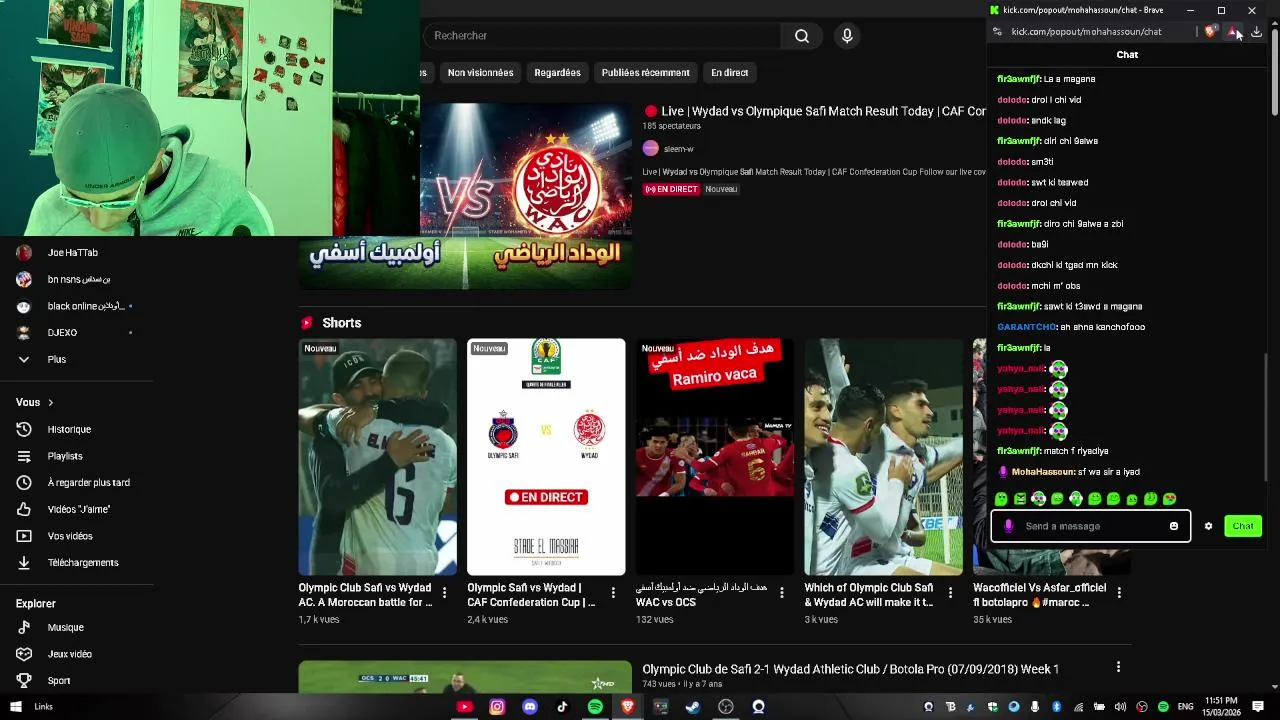Screen dimensions: 1280x720
Task: Expand the Vous section chevron
Action: [50, 402]
